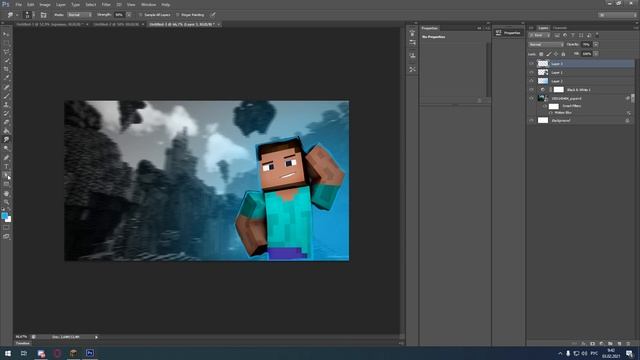
Task: Toggle Smart Filters visibility eye
Action: point(544,106)
